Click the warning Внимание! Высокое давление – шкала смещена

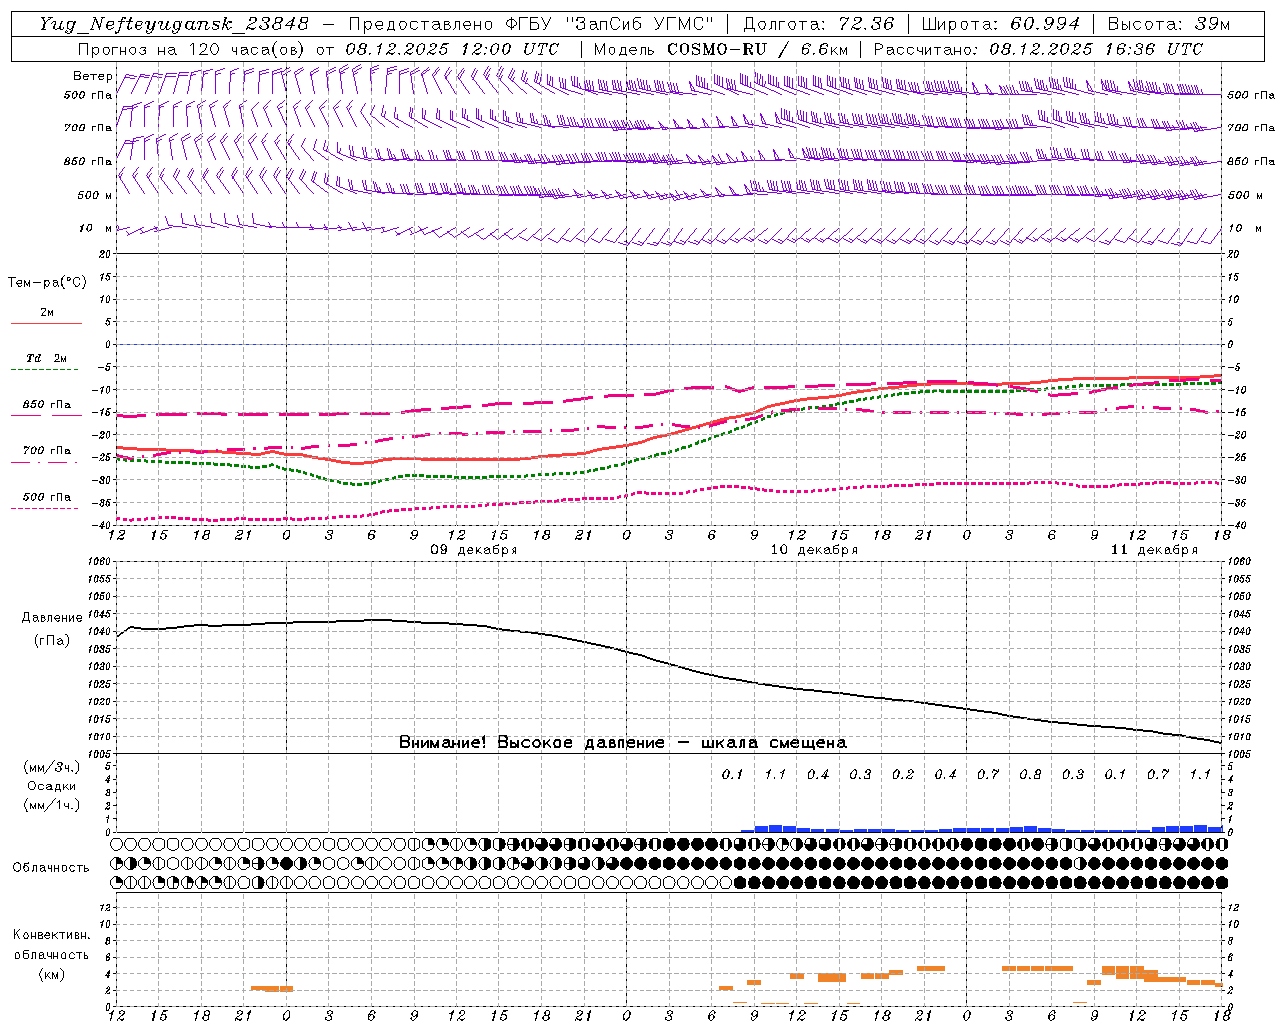tap(622, 742)
